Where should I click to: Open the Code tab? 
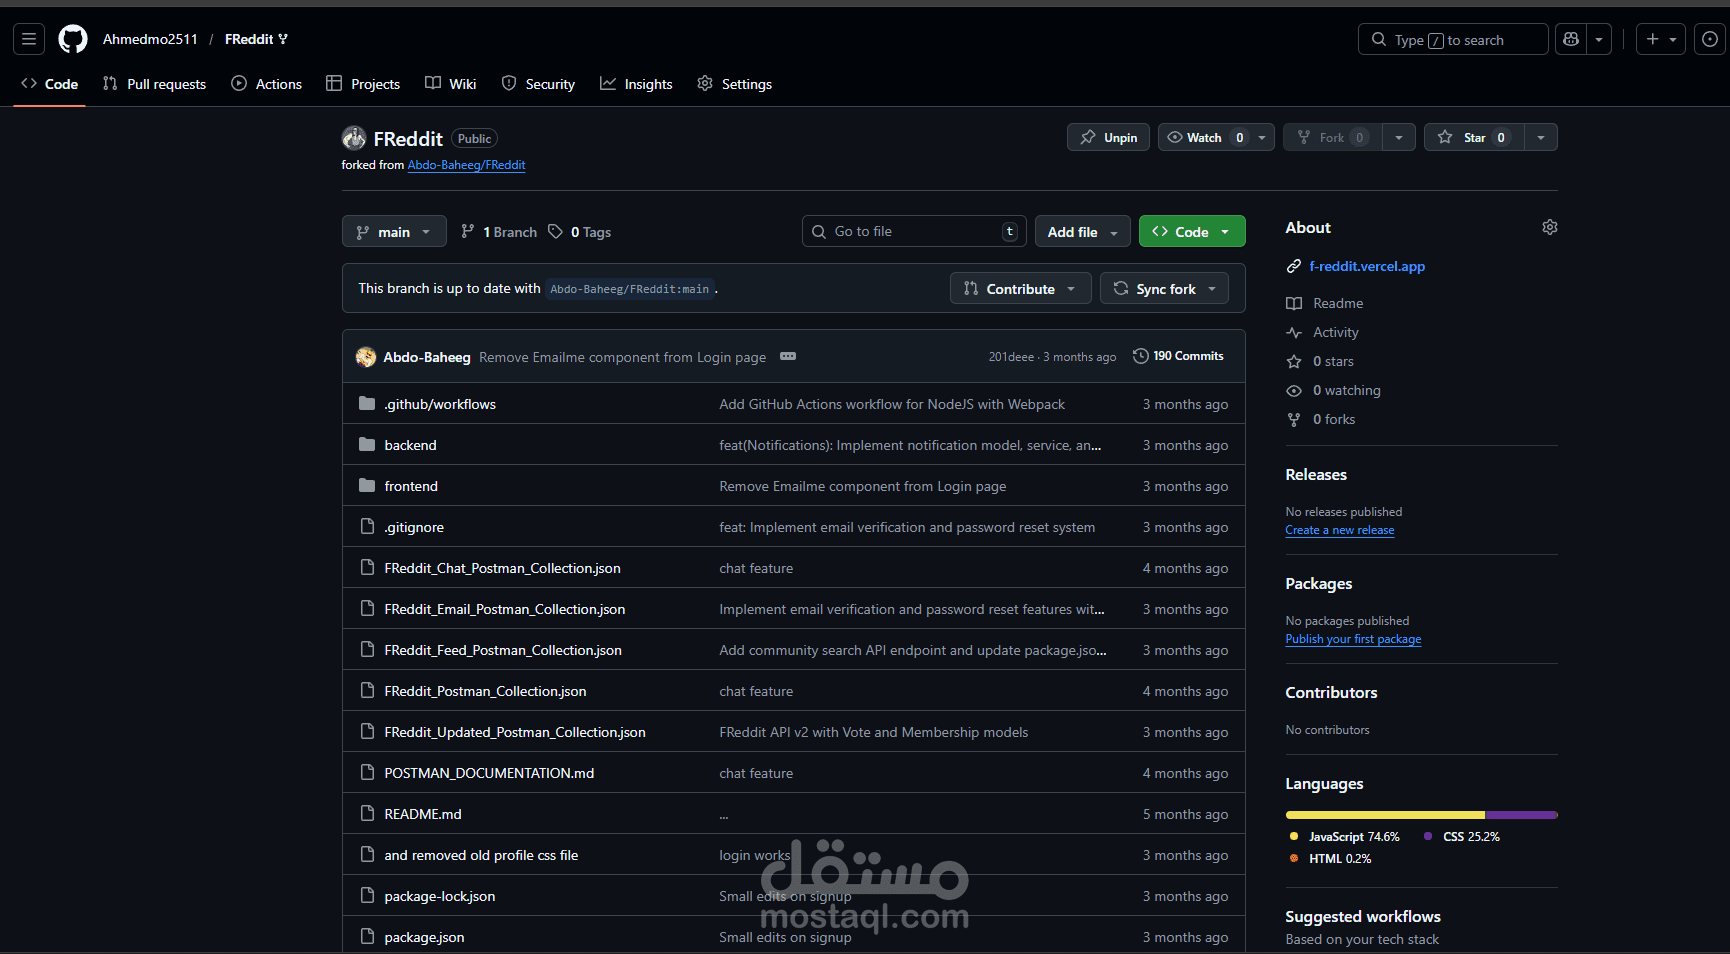point(50,84)
